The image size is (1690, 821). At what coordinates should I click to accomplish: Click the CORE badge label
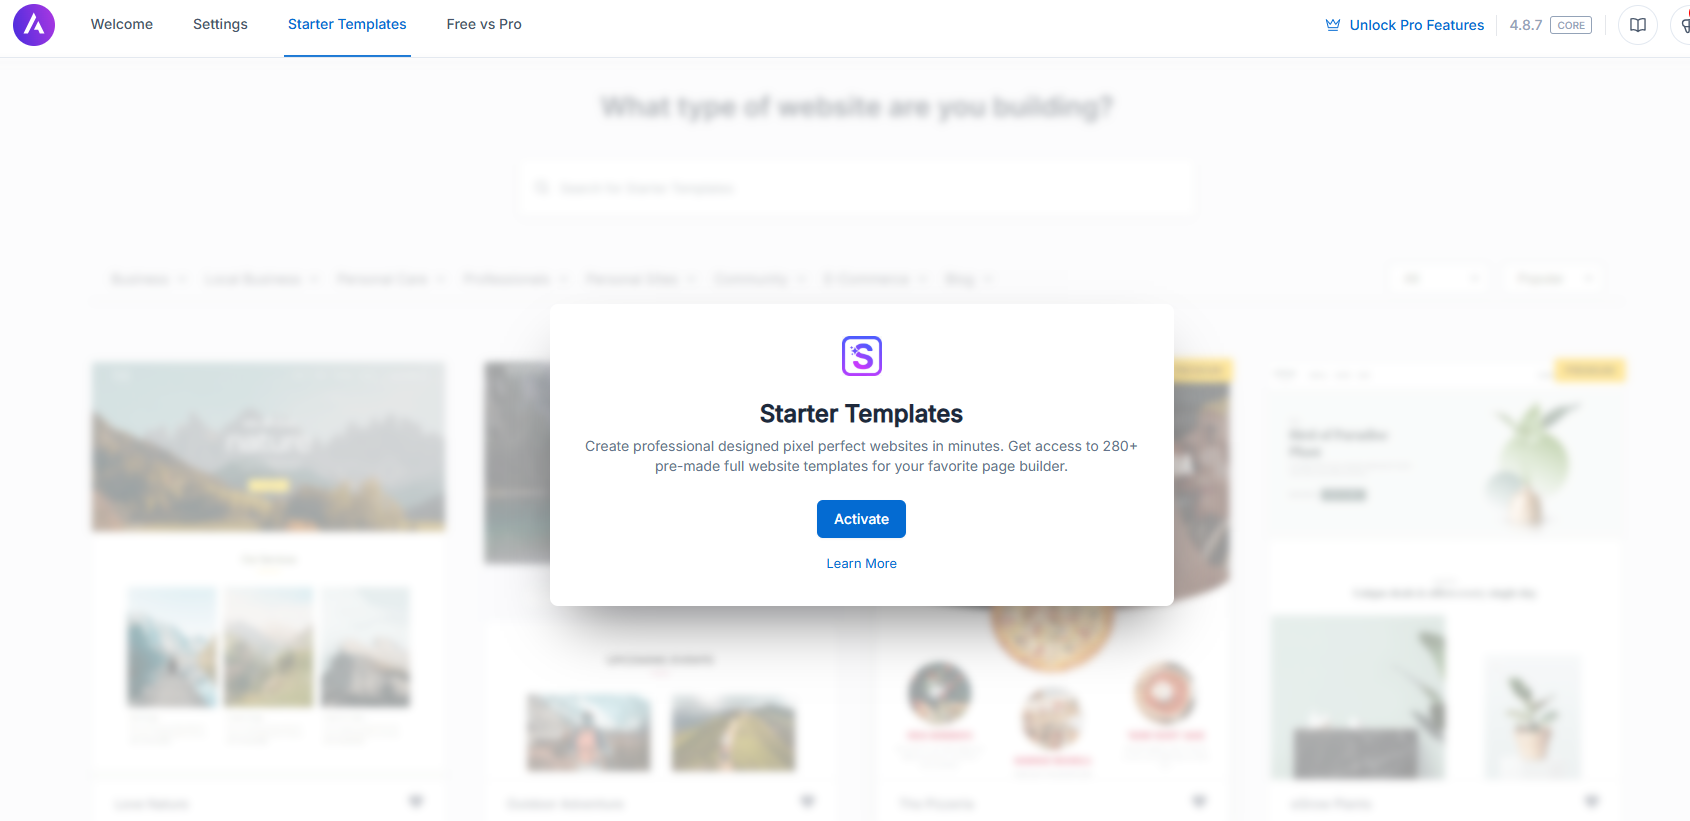click(1571, 25)
